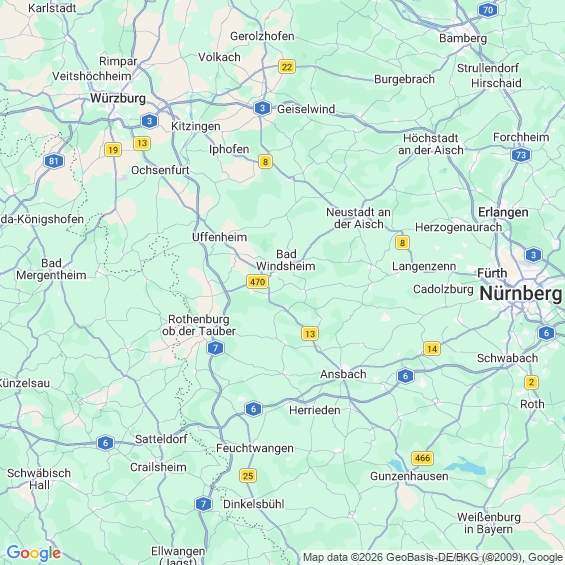Select the Bamberg city label

(x=463, y=38)
